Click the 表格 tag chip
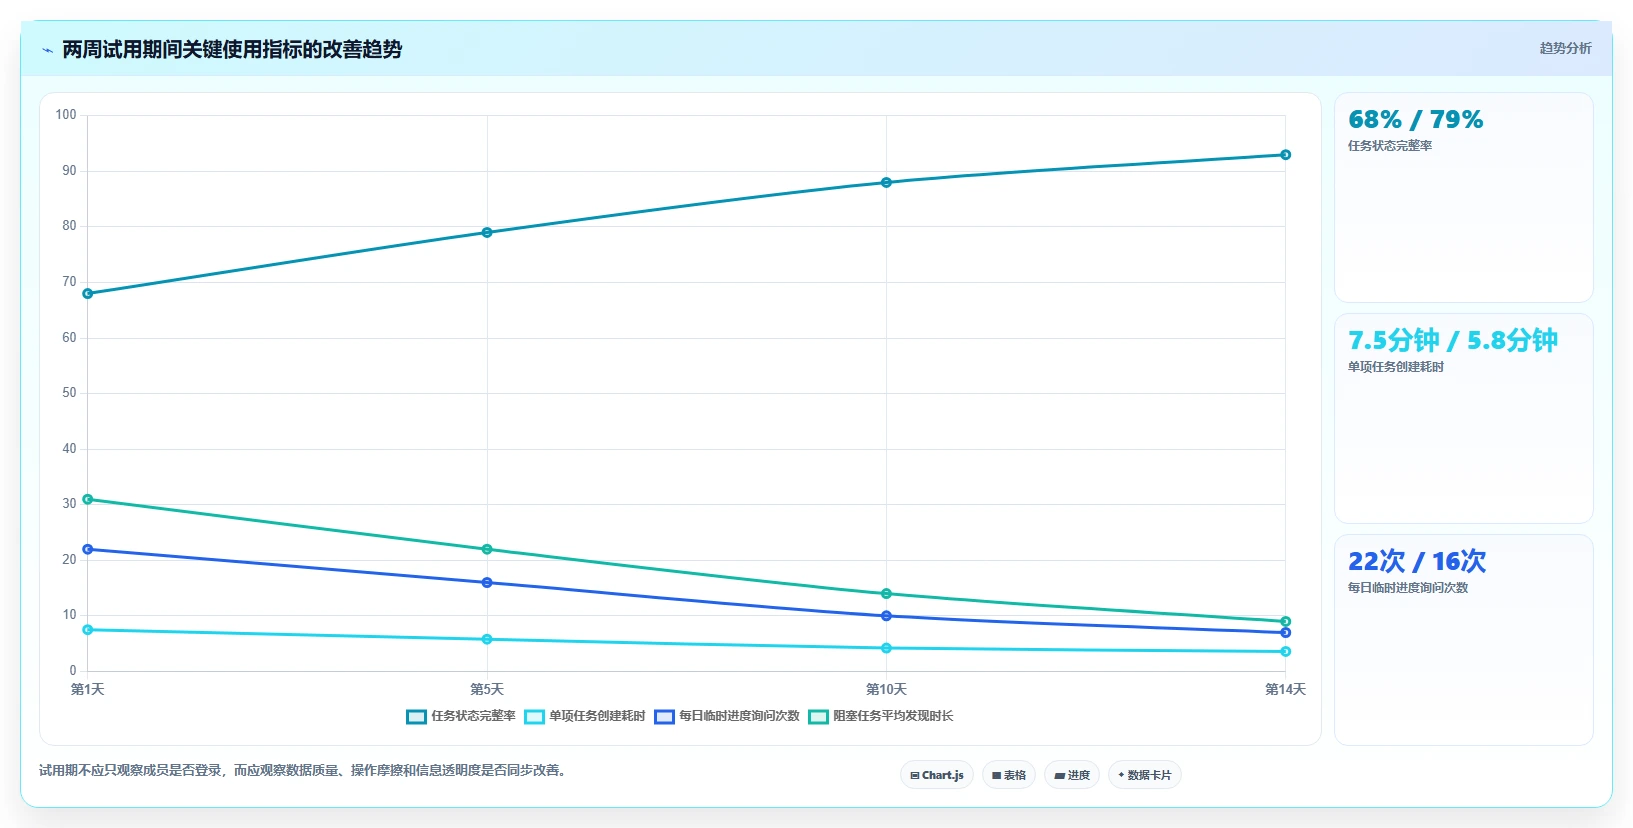The height and width of the screenshot is (828, 1633). click(x=1009, y=775)
